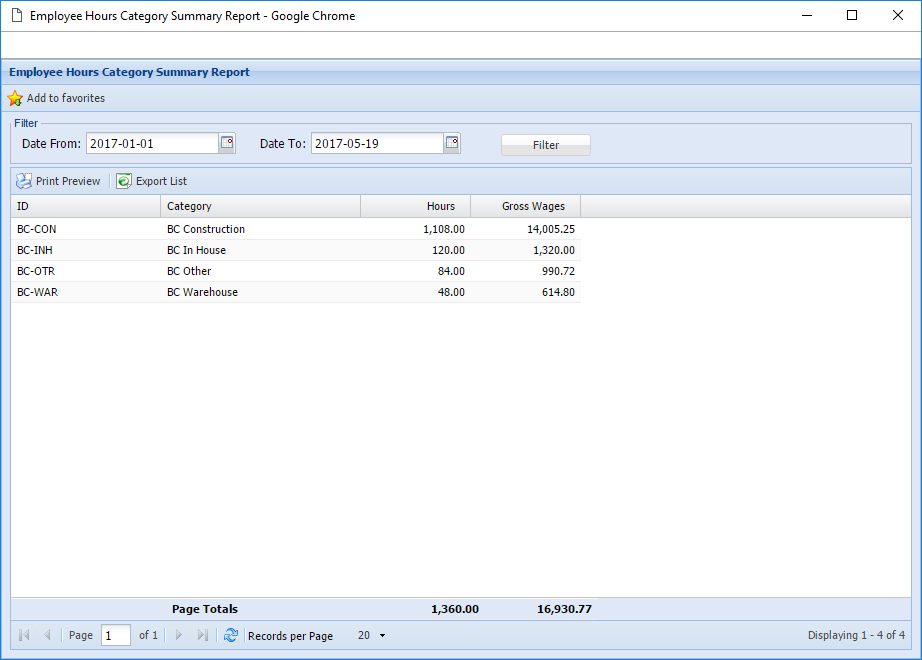Click the Export List Excel icon
The height and width of the screenshot is (660, 922).
click(x=124, y=181)
